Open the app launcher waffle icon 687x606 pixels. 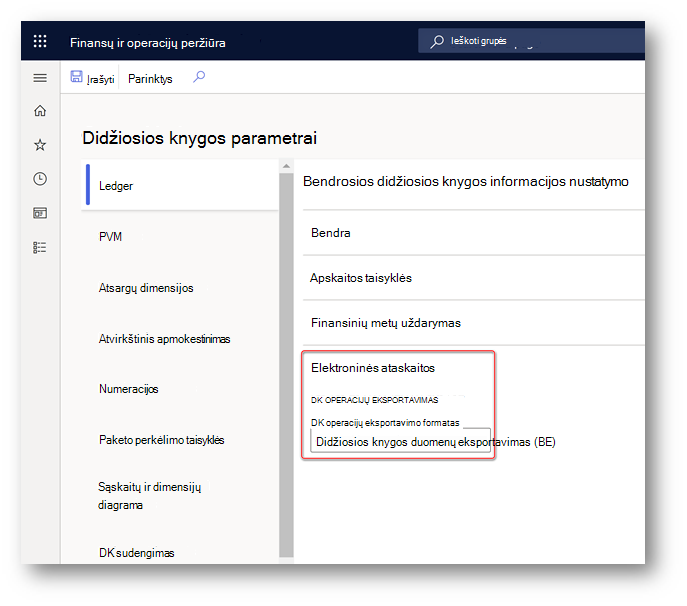pyautogui.click(x=40, y=41)
